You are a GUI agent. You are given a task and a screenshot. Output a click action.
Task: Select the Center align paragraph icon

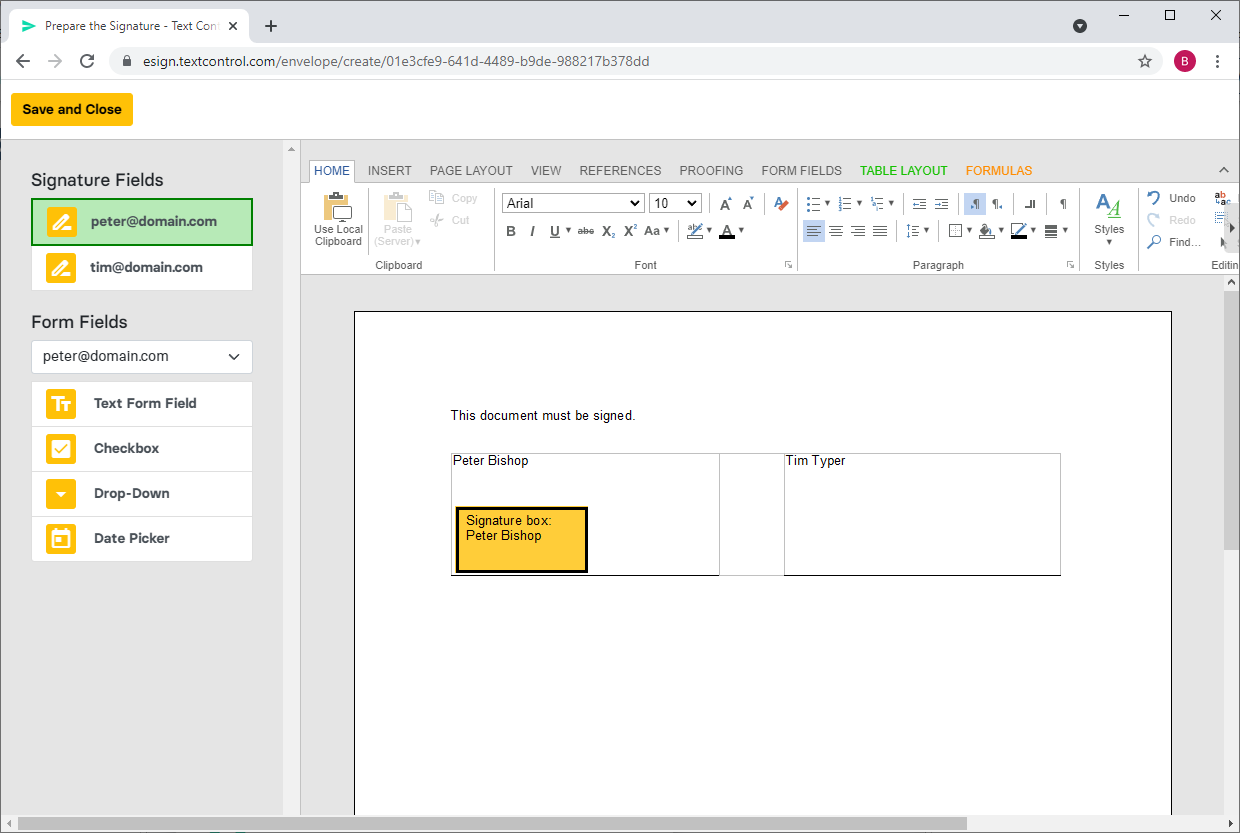point(836,231)
